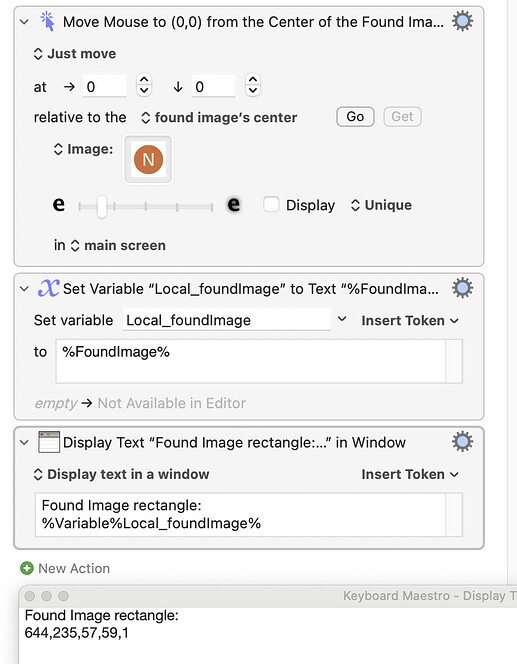Viewport: 517px width, 664px height.
Task: Open the main screen popup
Action: point(118,246)
